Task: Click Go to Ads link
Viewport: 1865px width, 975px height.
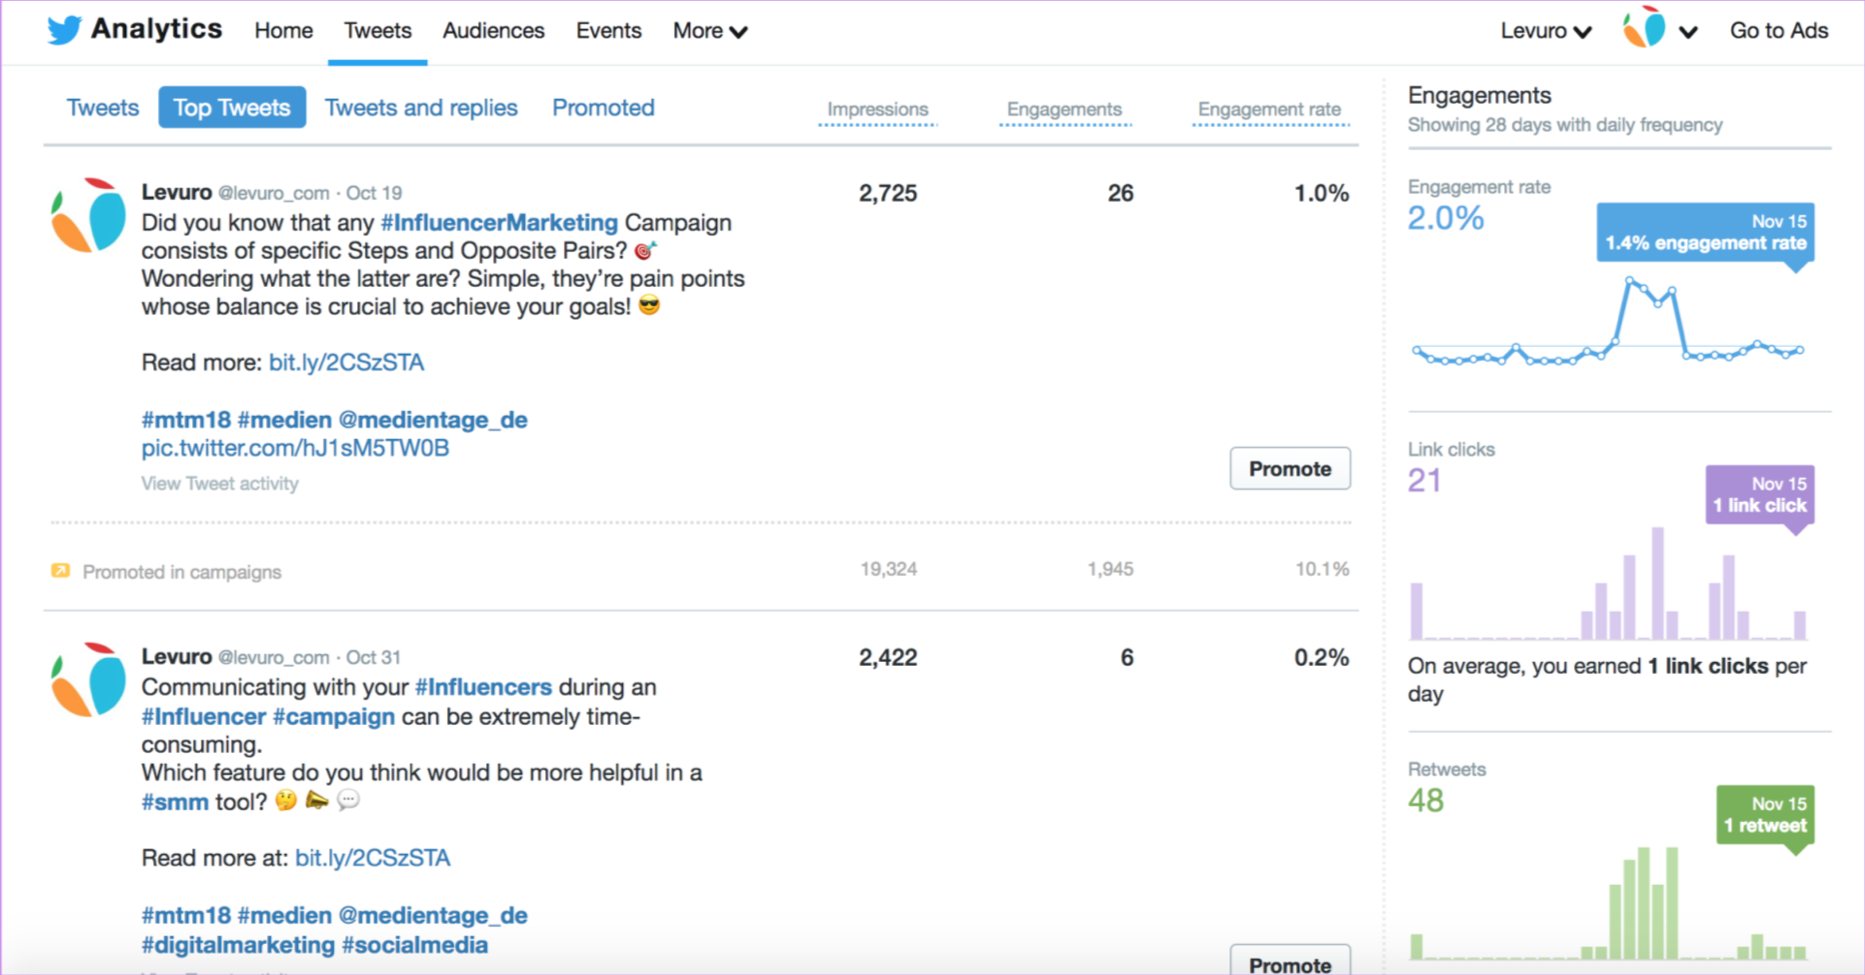Action: click(1778, 31)
